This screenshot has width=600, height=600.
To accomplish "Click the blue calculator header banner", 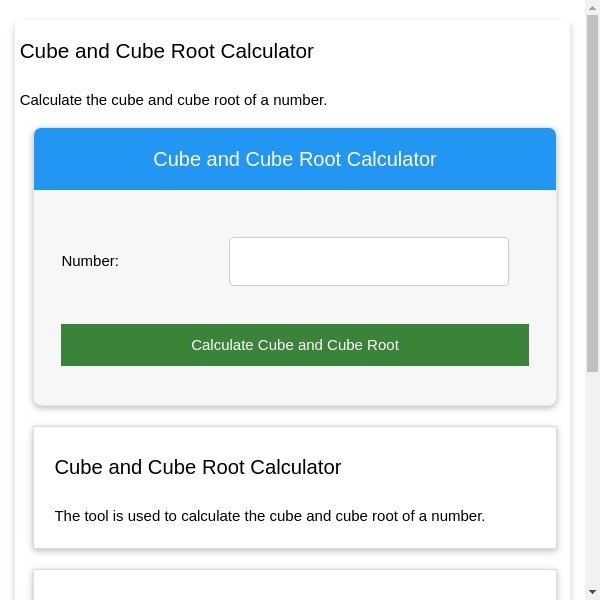I will point(295,159).
